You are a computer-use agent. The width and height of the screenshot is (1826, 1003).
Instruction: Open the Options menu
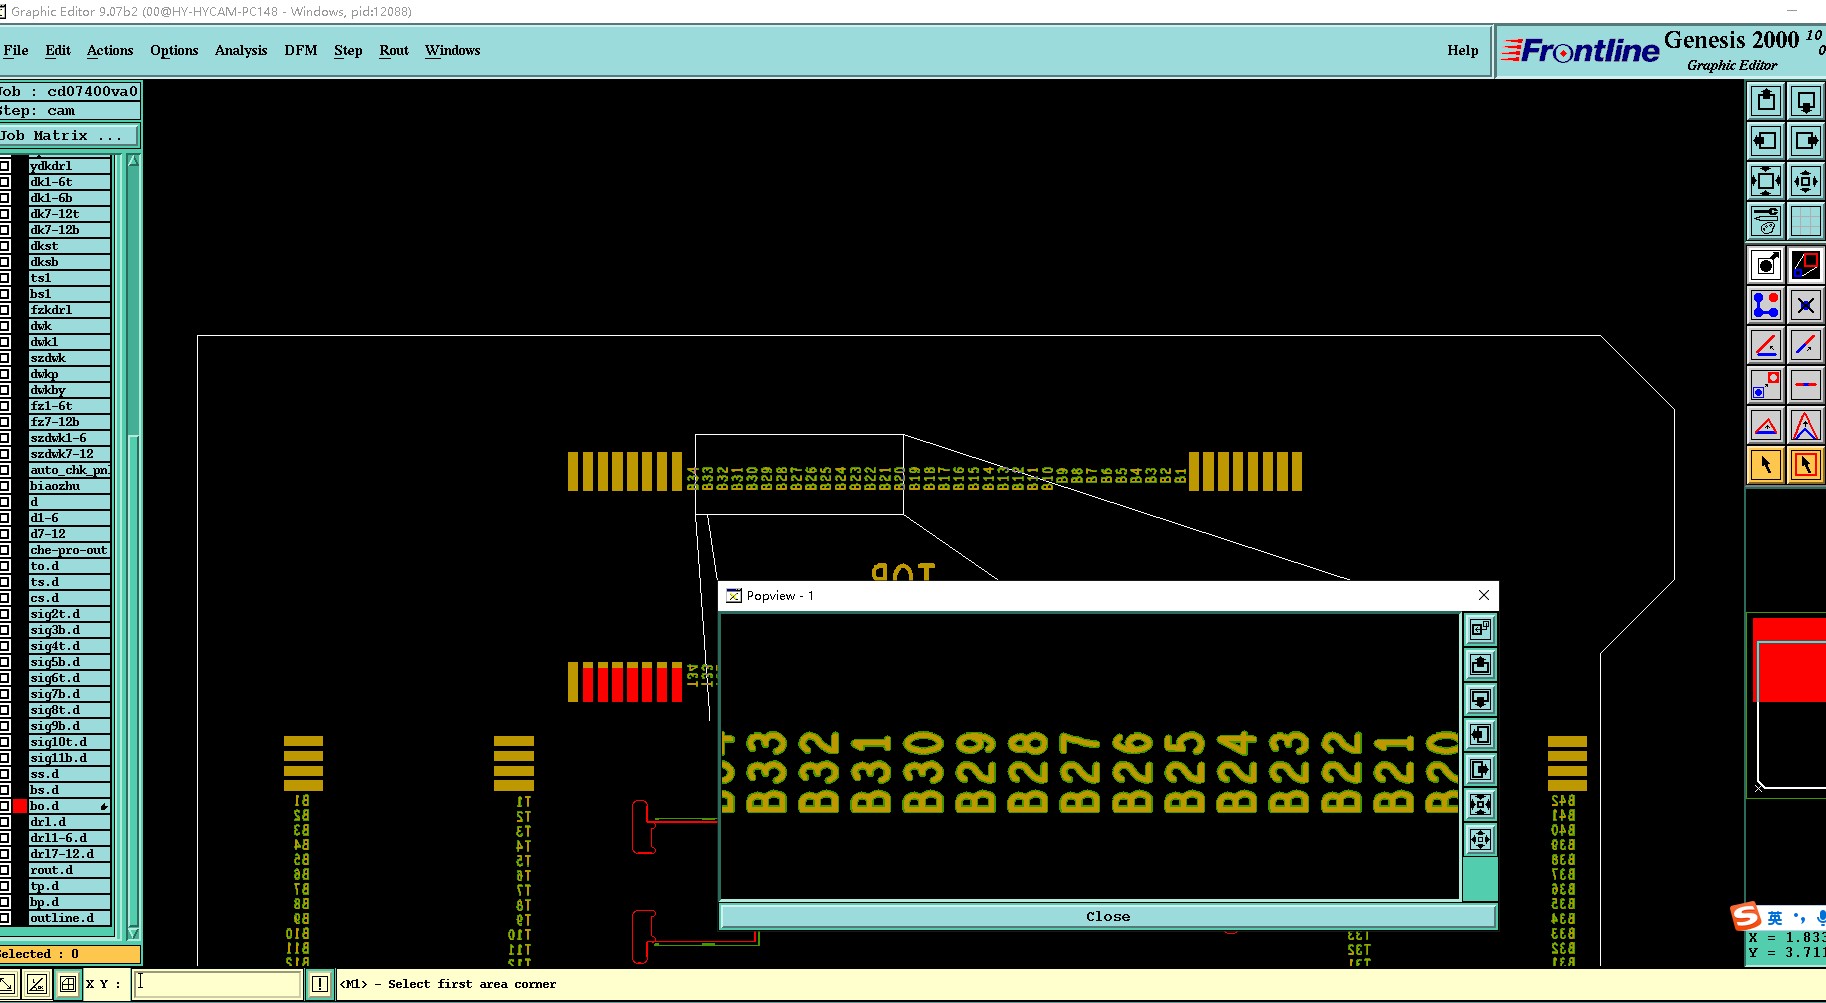[x=174, y=50]
